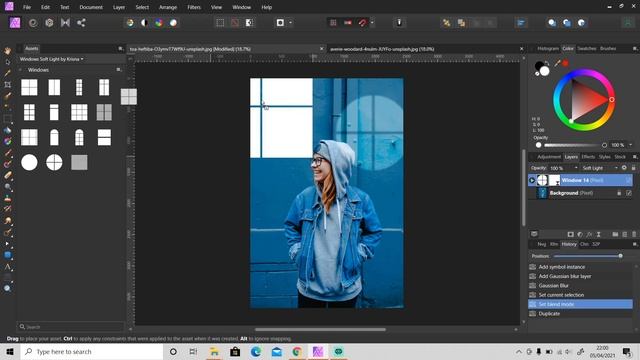Click the Assistant Manager toolbar icon
Screen dimensions: 640x360
(399, 23)
